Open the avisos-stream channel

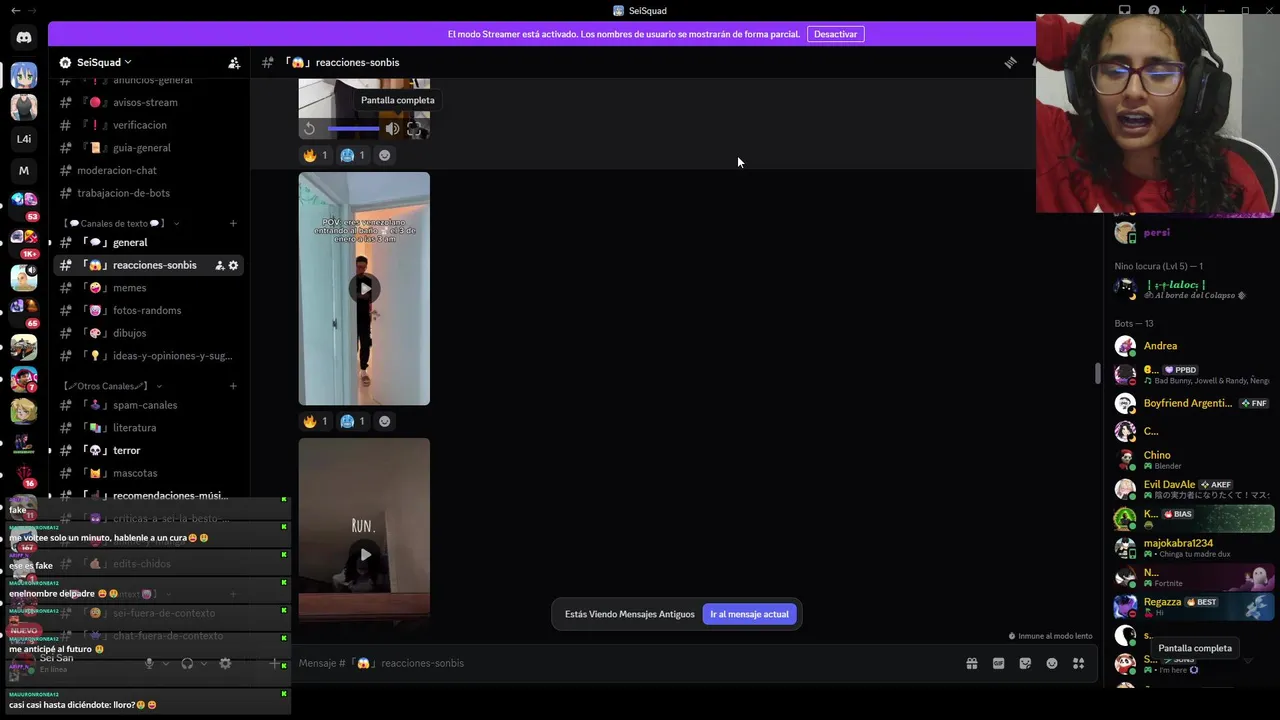[x=148, y=102]
